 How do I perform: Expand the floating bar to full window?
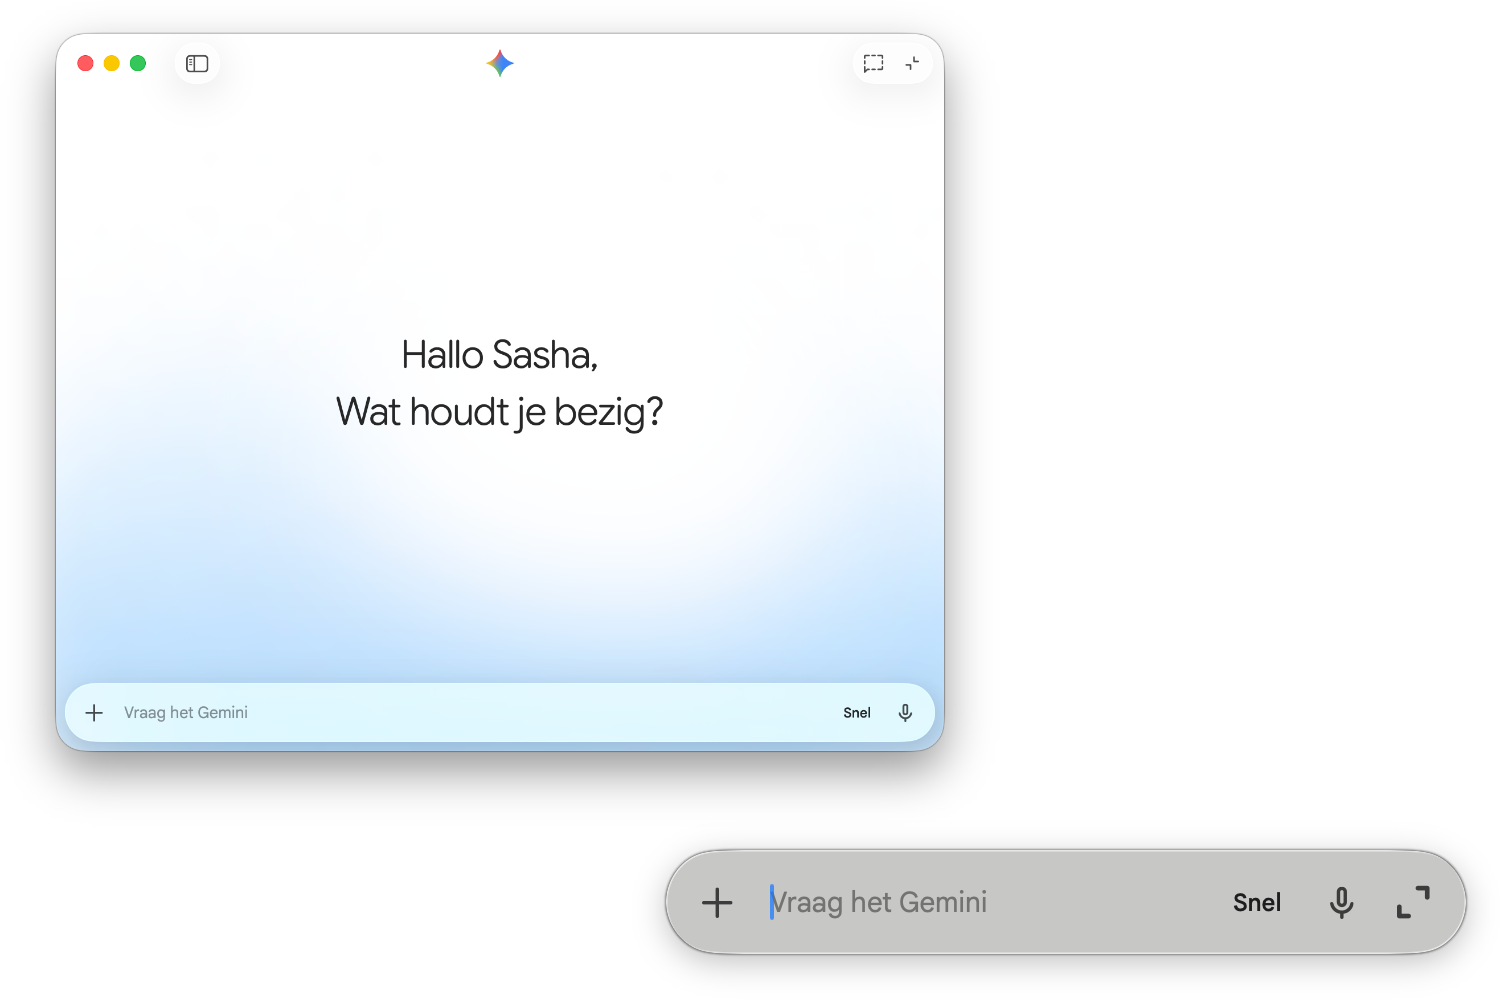(1413, 903)
